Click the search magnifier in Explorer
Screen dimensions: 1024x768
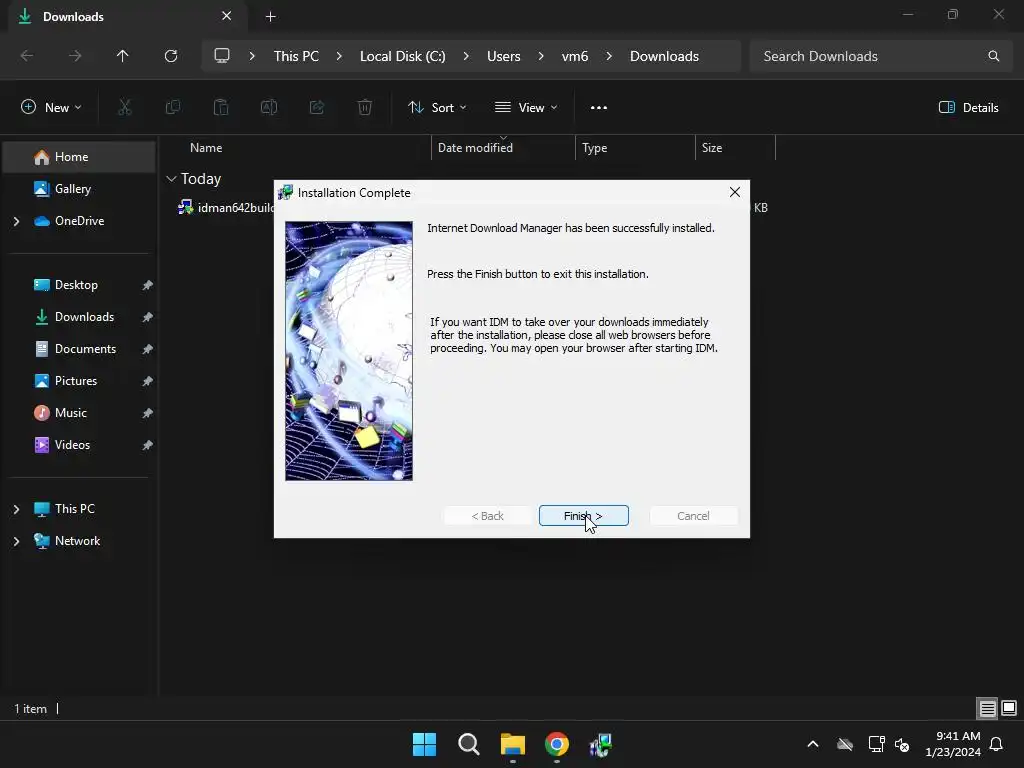[993, 56]
